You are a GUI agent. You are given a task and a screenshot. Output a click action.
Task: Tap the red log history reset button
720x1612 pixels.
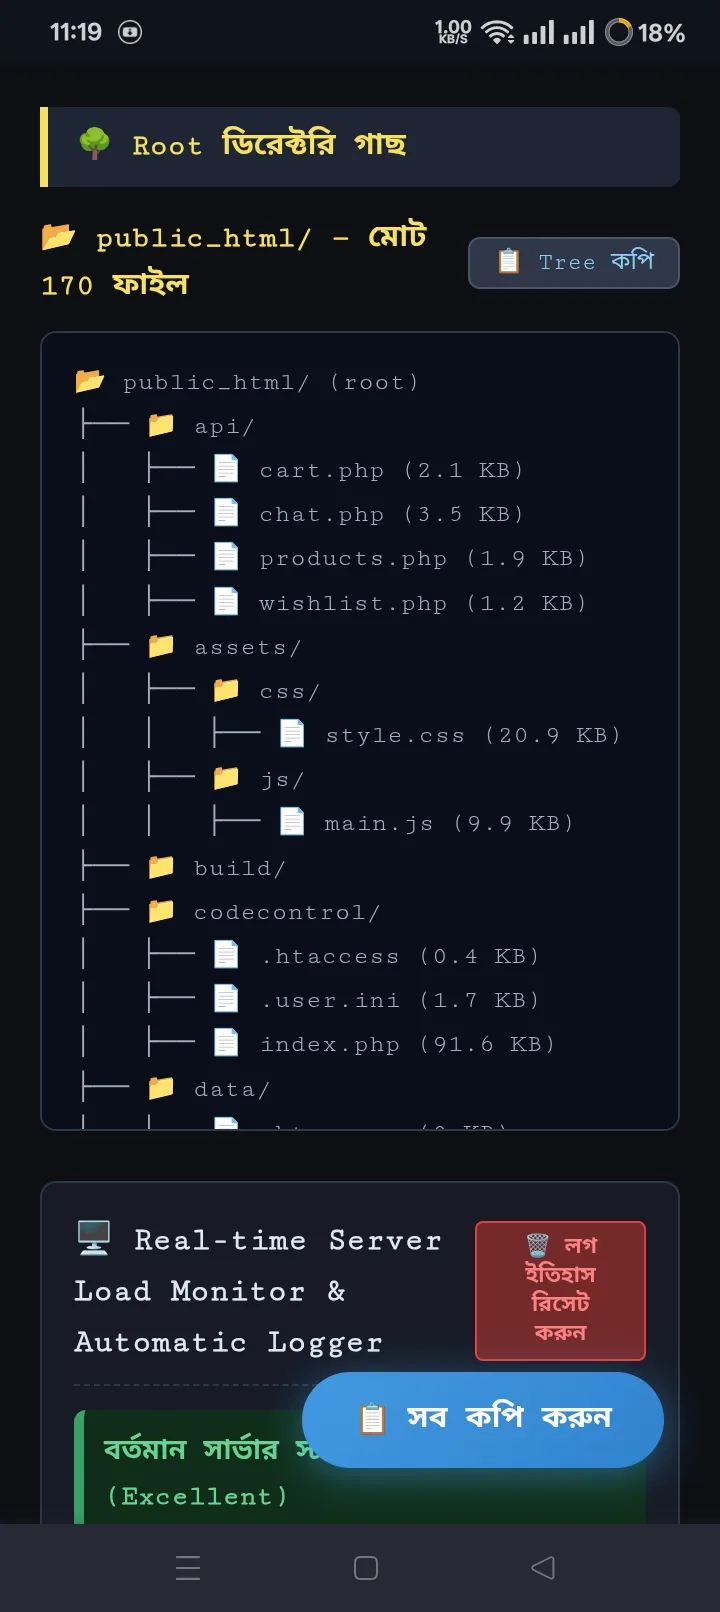click(x=560, y=1290)
